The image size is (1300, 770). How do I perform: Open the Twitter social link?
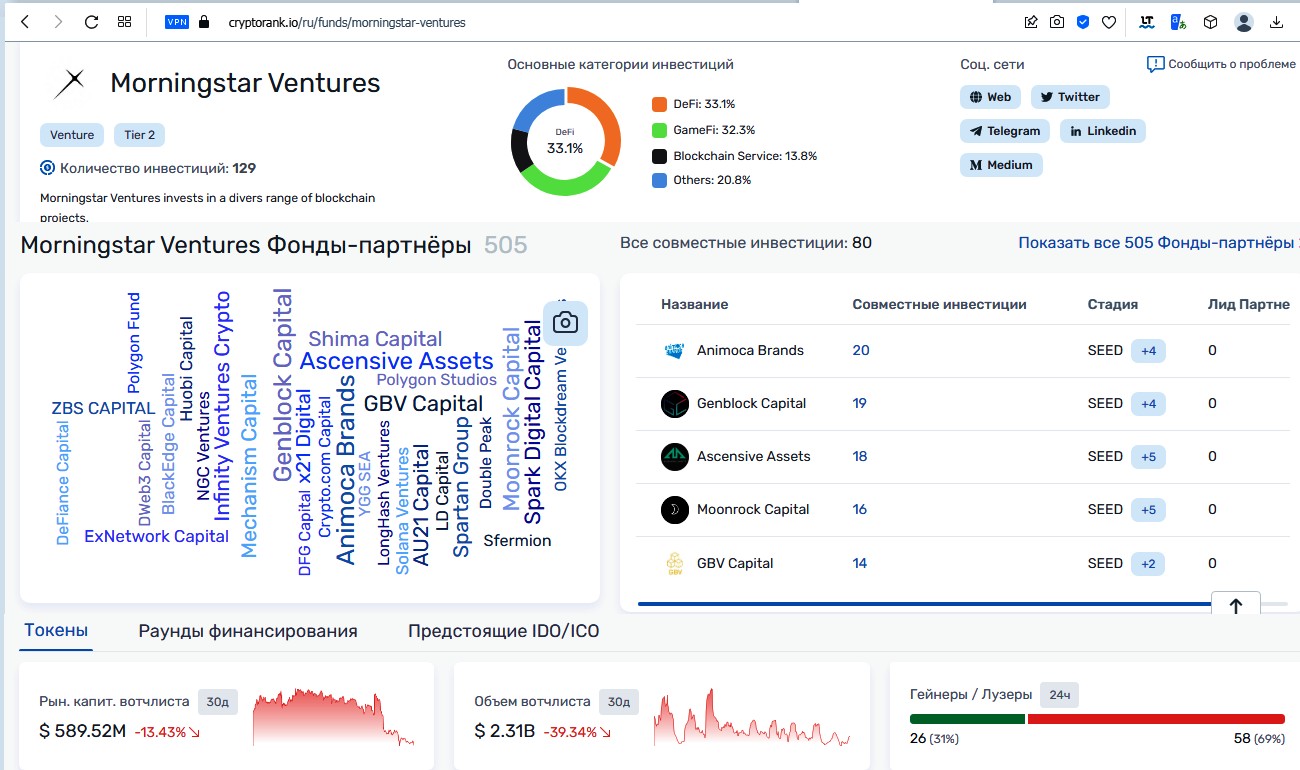point(1070,97)
